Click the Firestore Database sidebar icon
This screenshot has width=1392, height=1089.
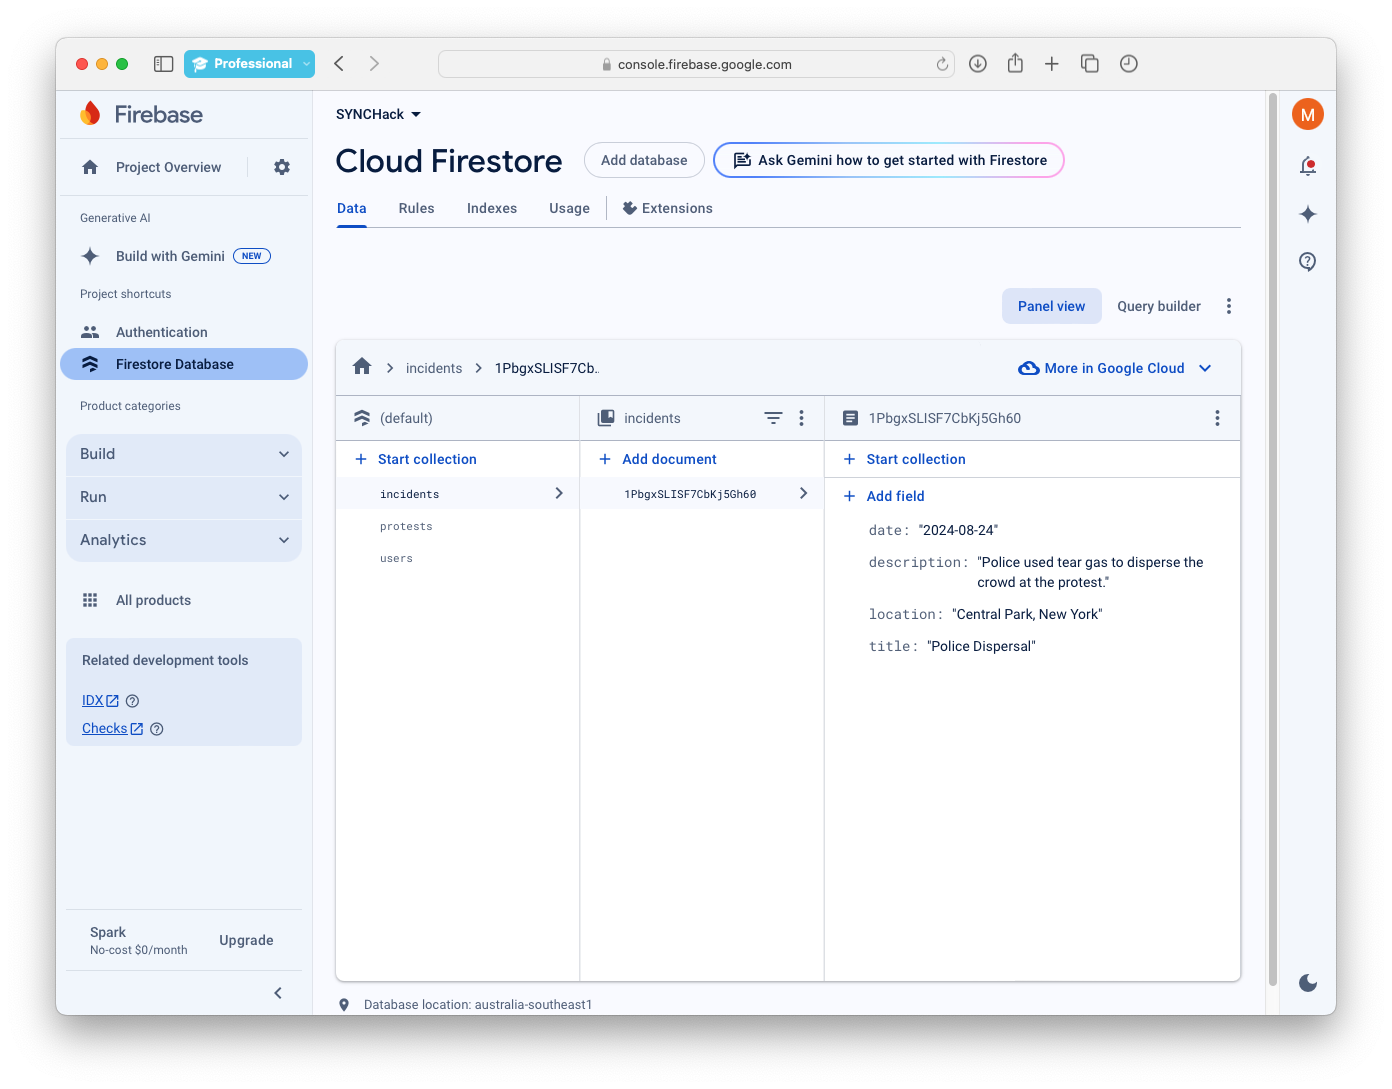tap(90, 364)
